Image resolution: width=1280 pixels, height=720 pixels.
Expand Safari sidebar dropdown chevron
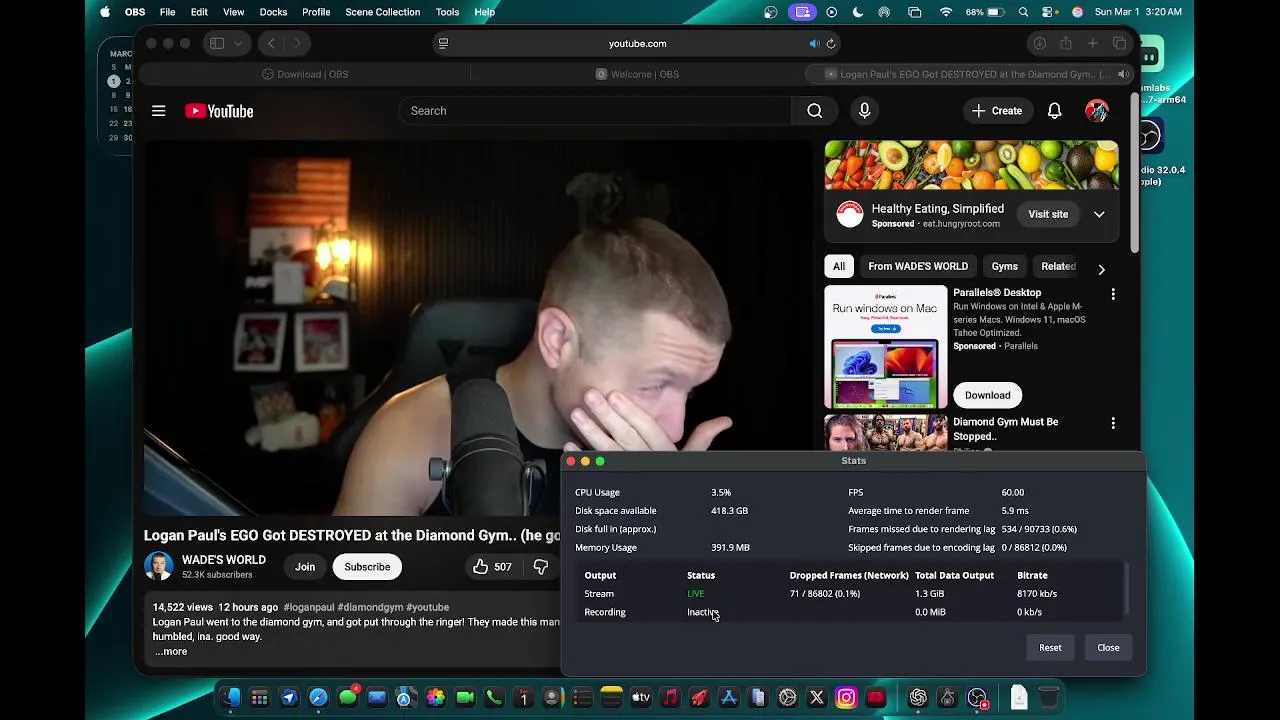[x=238, y=44]
